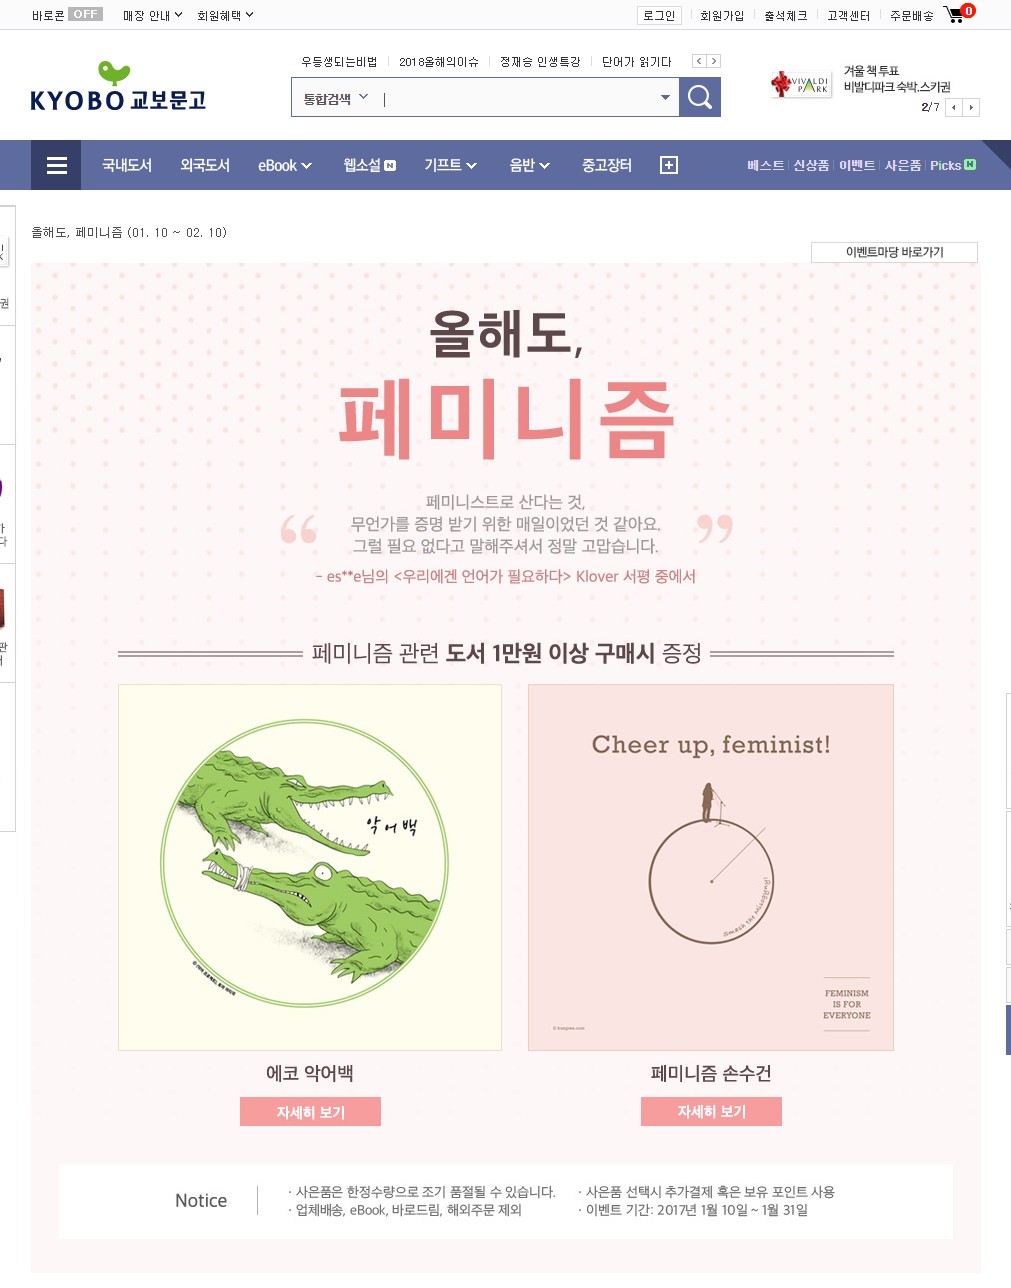Screen dimensions: 1011x1288
Task: Open the shopping cart icon
Action: [957, 14]
